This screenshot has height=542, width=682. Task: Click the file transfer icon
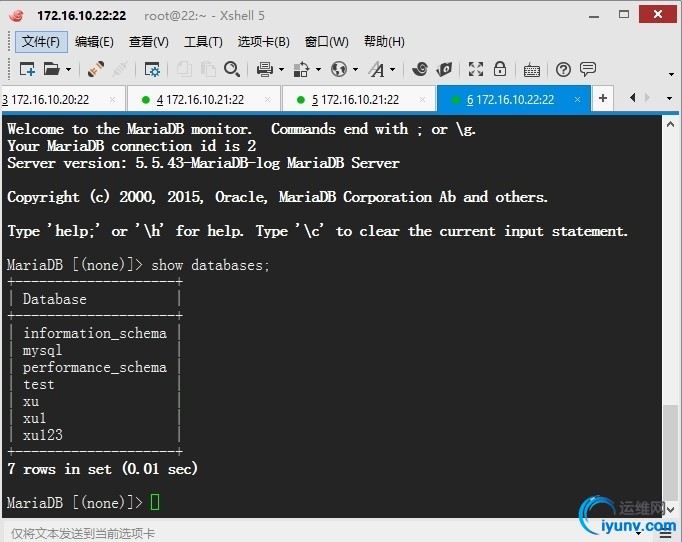[301, 69]
